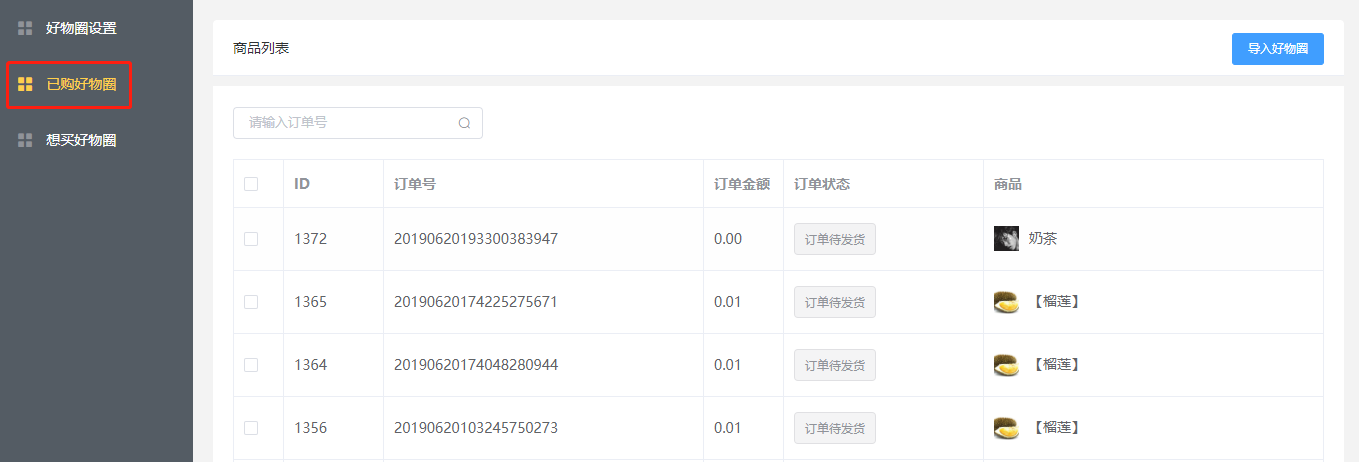Viewport: 1359px width, 462px height.
Task: Click the durian thumbnail for order 1356
Action: 1006,428
